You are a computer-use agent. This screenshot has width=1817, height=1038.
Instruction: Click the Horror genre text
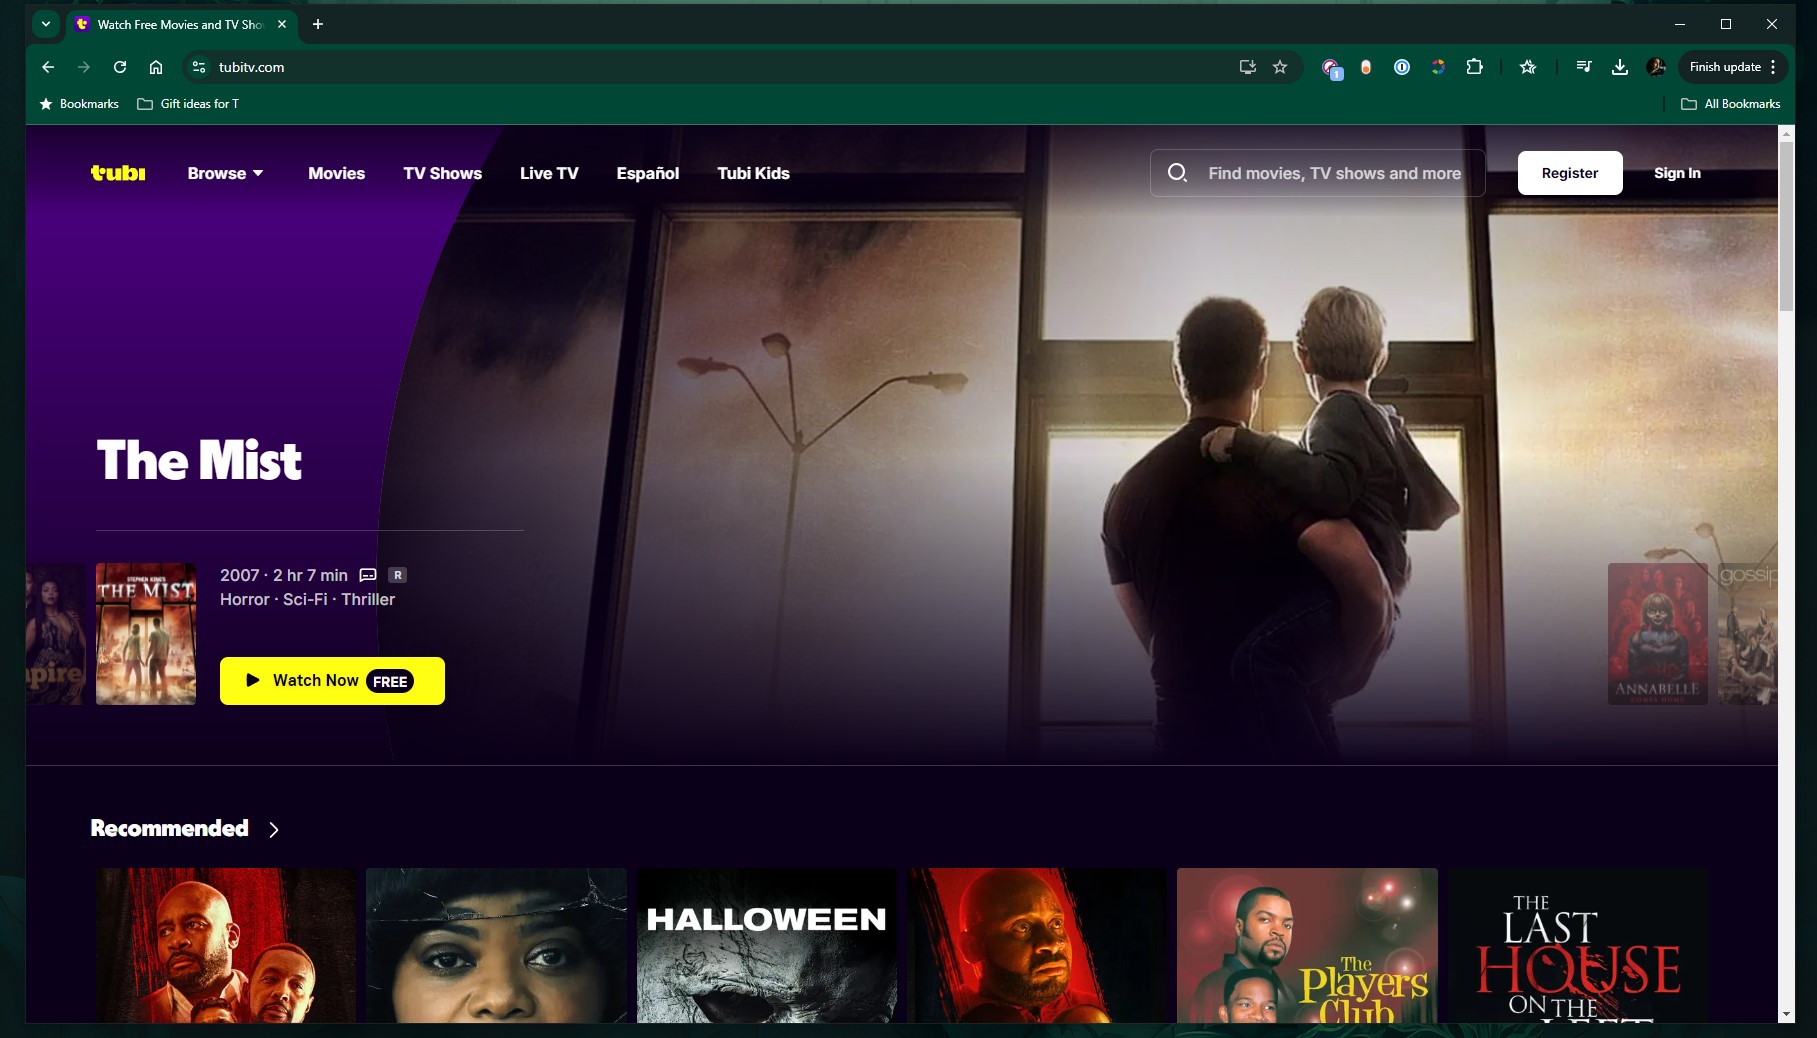tap(245, 600)
